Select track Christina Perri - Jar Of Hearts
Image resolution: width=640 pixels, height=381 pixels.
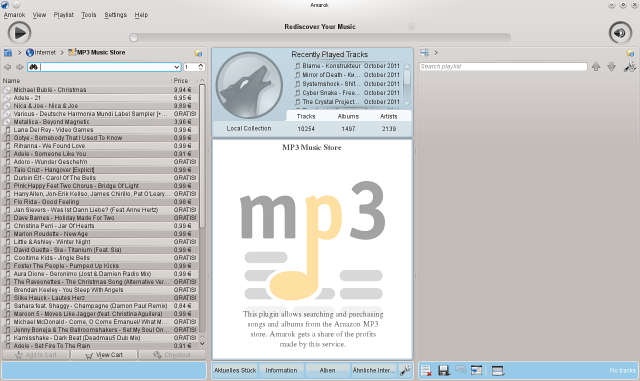tap(100, 226)
